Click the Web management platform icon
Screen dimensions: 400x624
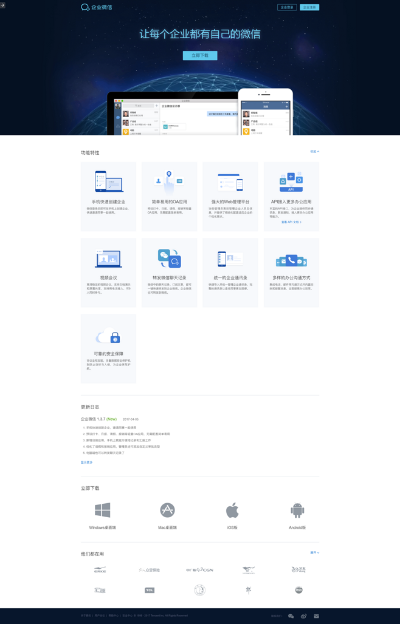pyautogui.click(x=230, y=182)
